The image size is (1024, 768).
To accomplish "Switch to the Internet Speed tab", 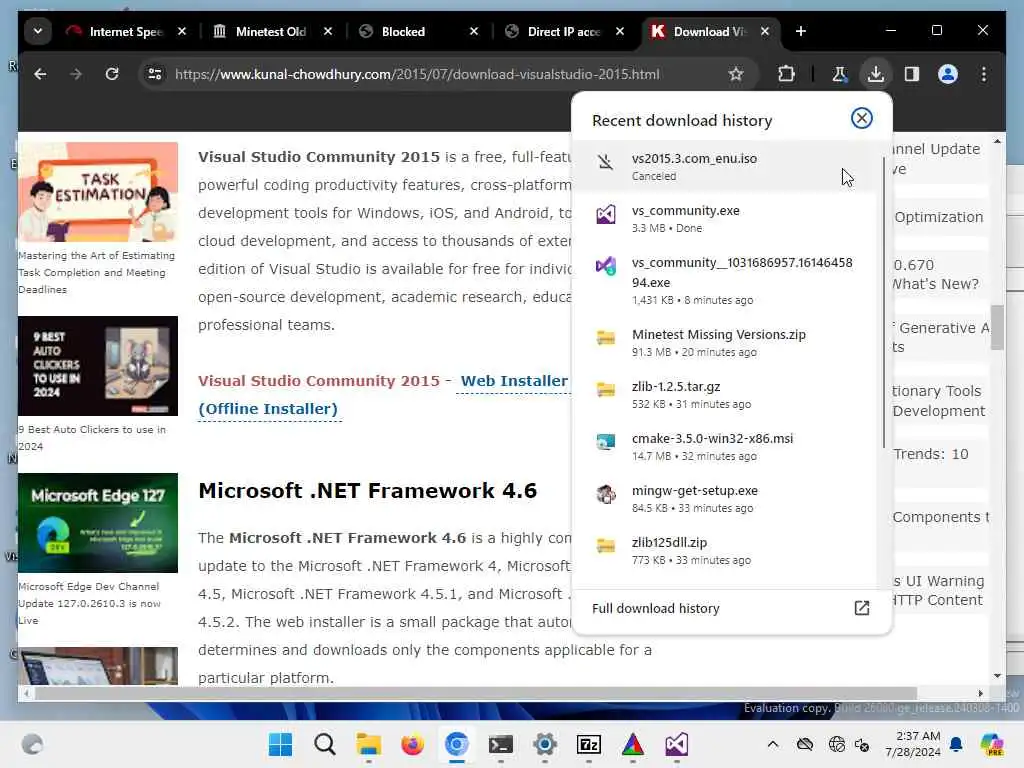I will (x=126, y=31).
